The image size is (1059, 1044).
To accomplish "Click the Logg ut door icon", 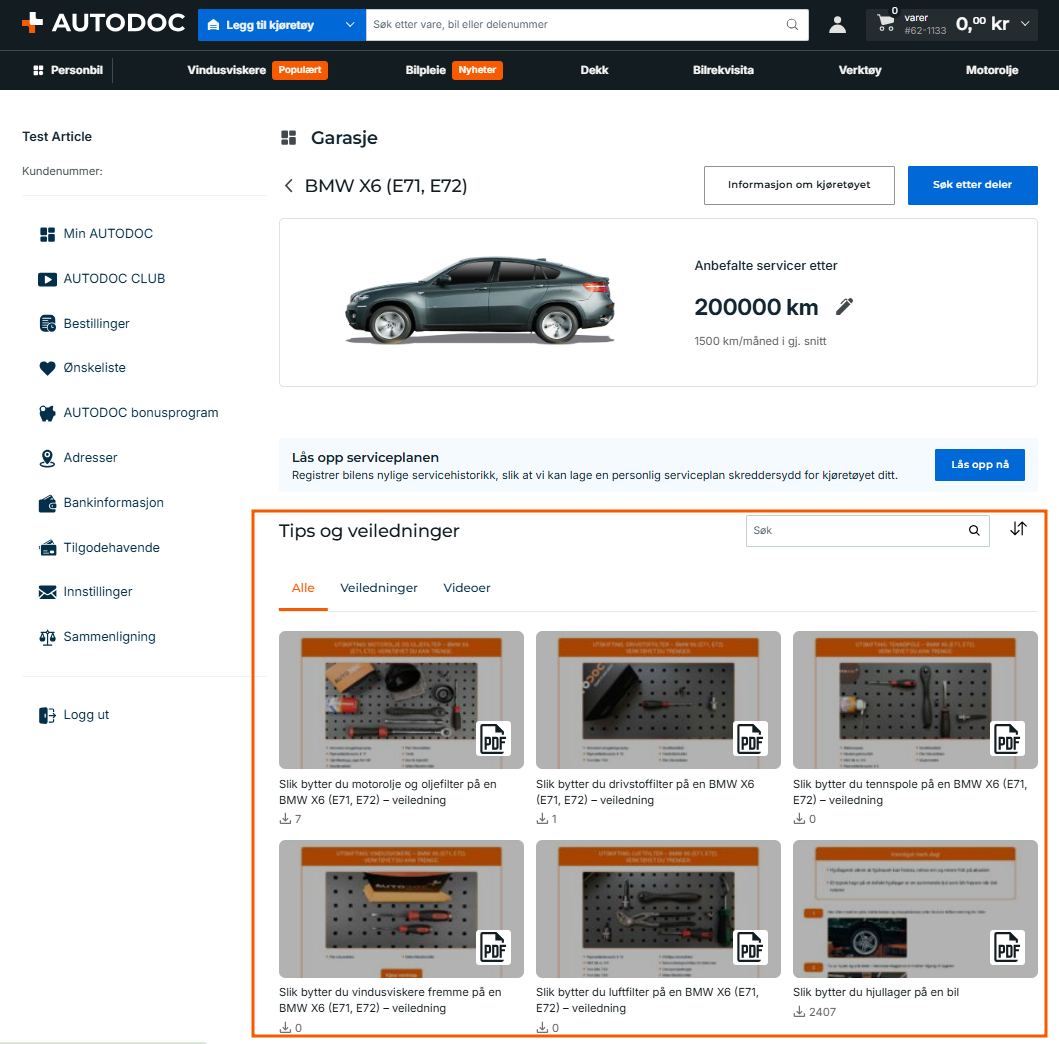I will [47, 715].
